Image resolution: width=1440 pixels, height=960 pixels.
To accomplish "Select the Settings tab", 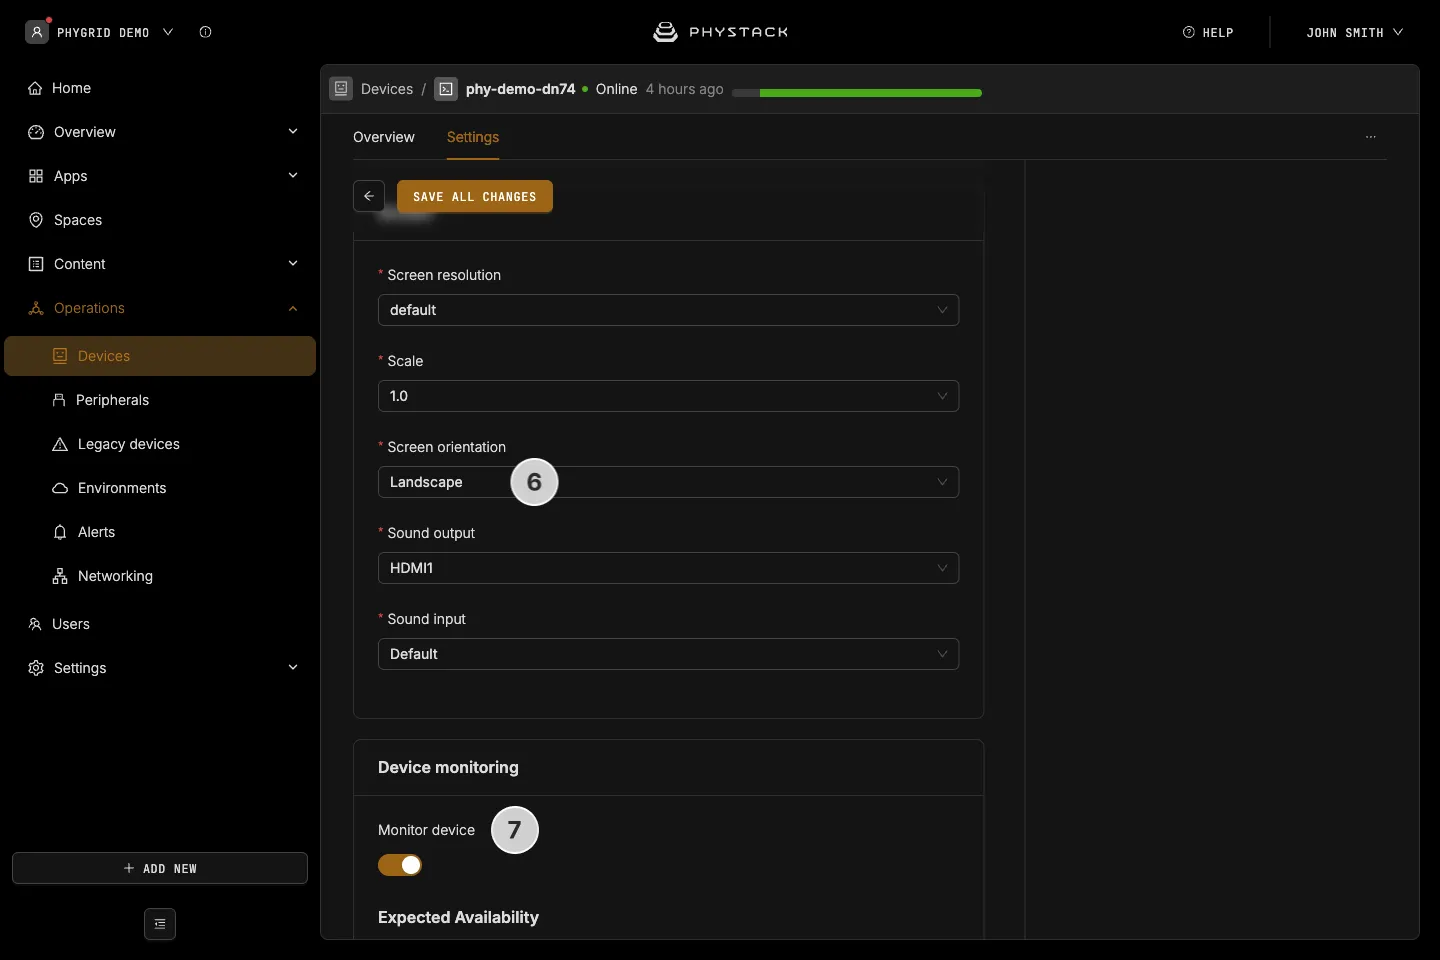I will 473,137.
